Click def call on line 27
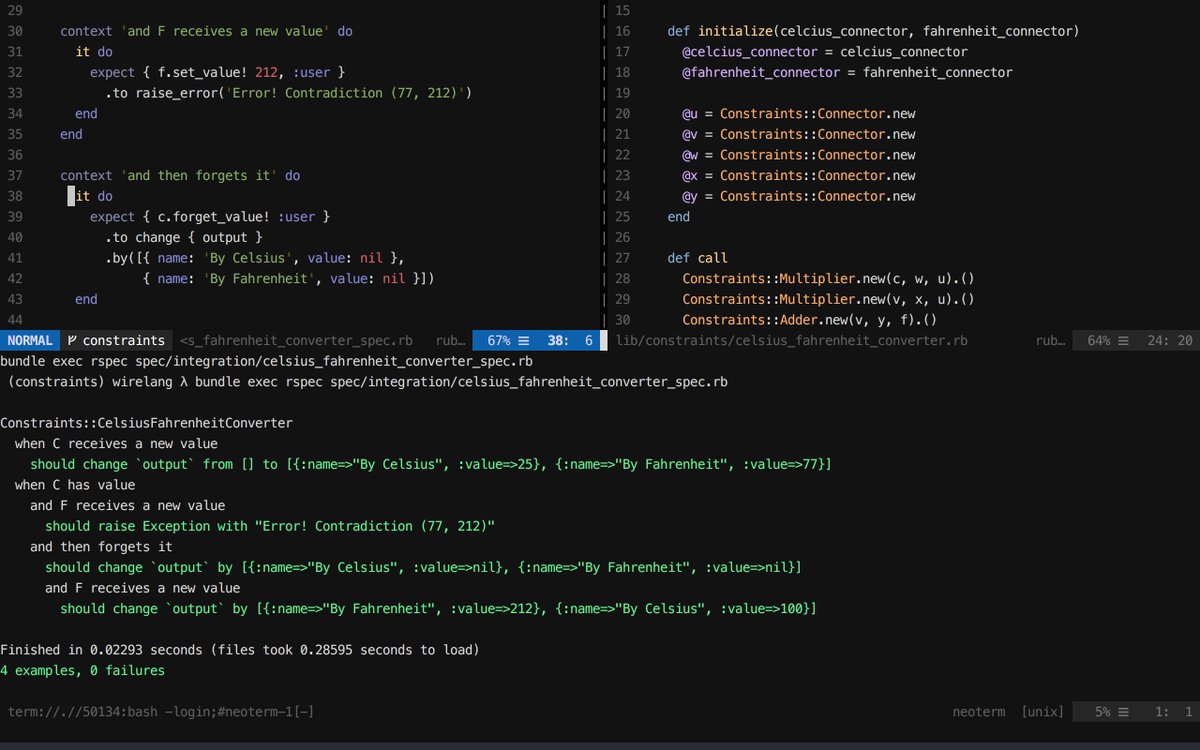 pos(697,258)
